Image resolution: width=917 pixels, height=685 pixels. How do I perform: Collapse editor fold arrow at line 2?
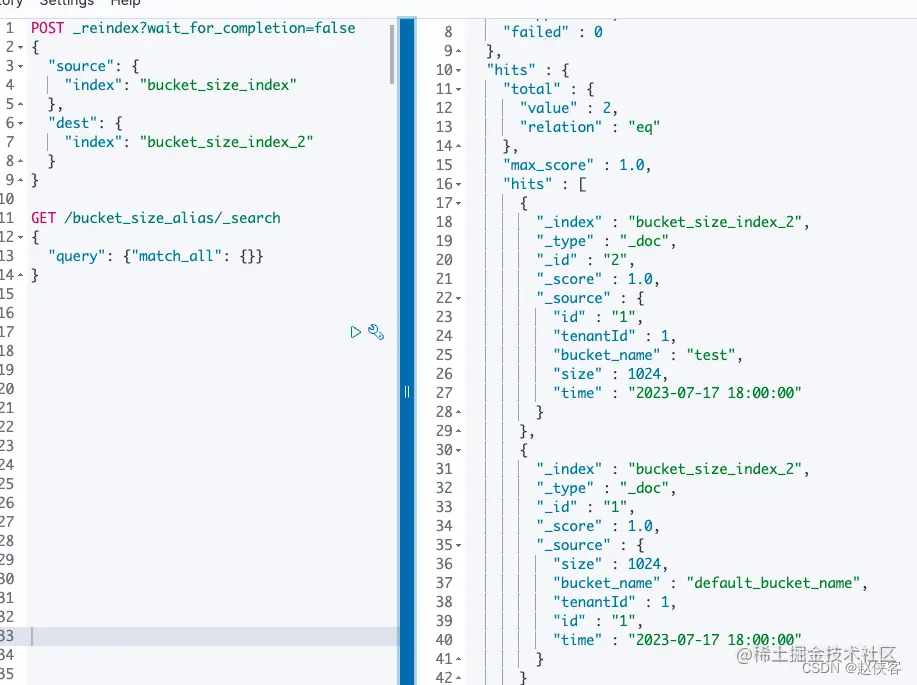tap(20, 47)
